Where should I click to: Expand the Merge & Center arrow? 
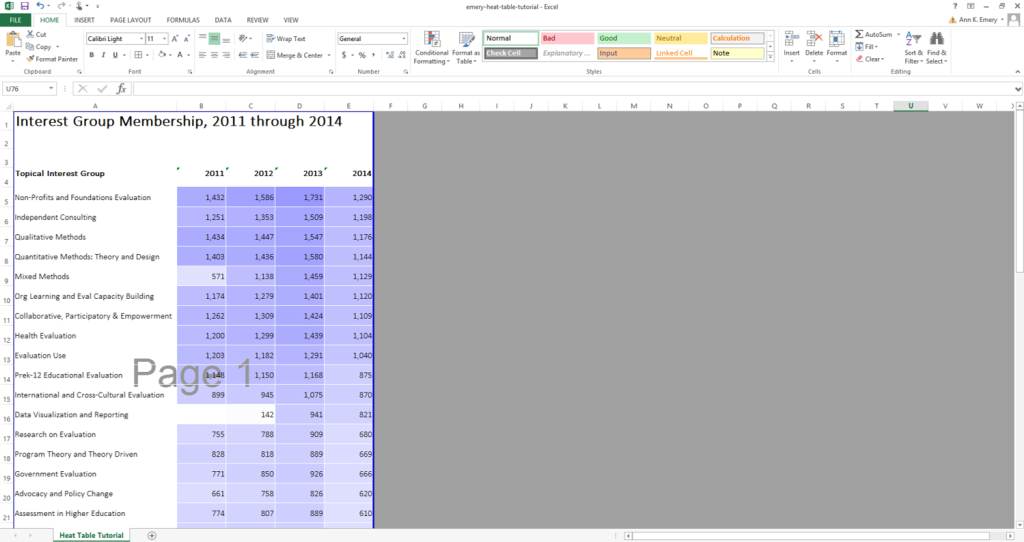[328, 56]
